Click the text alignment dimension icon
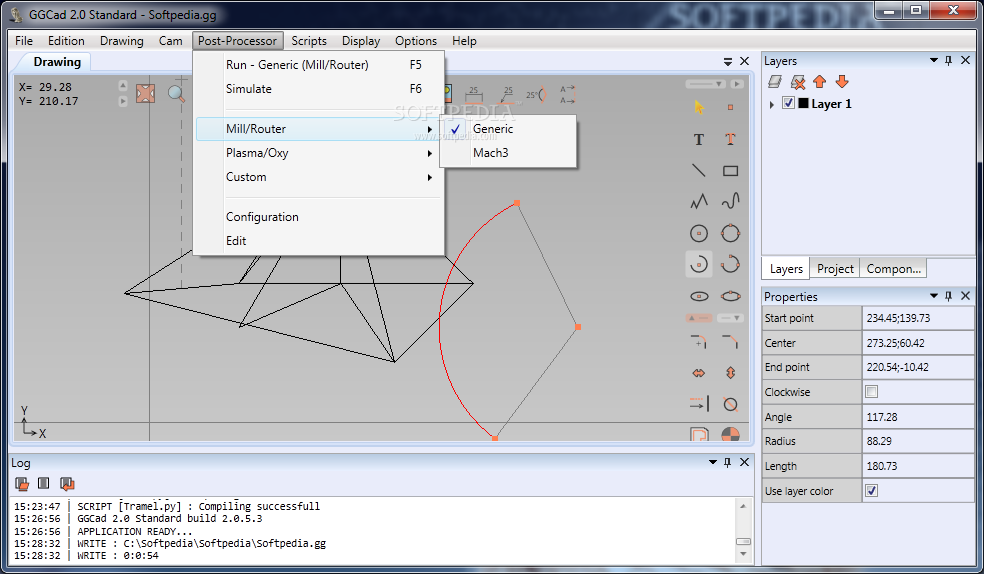Image resolution: width=984 pixels, height=574 pixels. point(567,95)
